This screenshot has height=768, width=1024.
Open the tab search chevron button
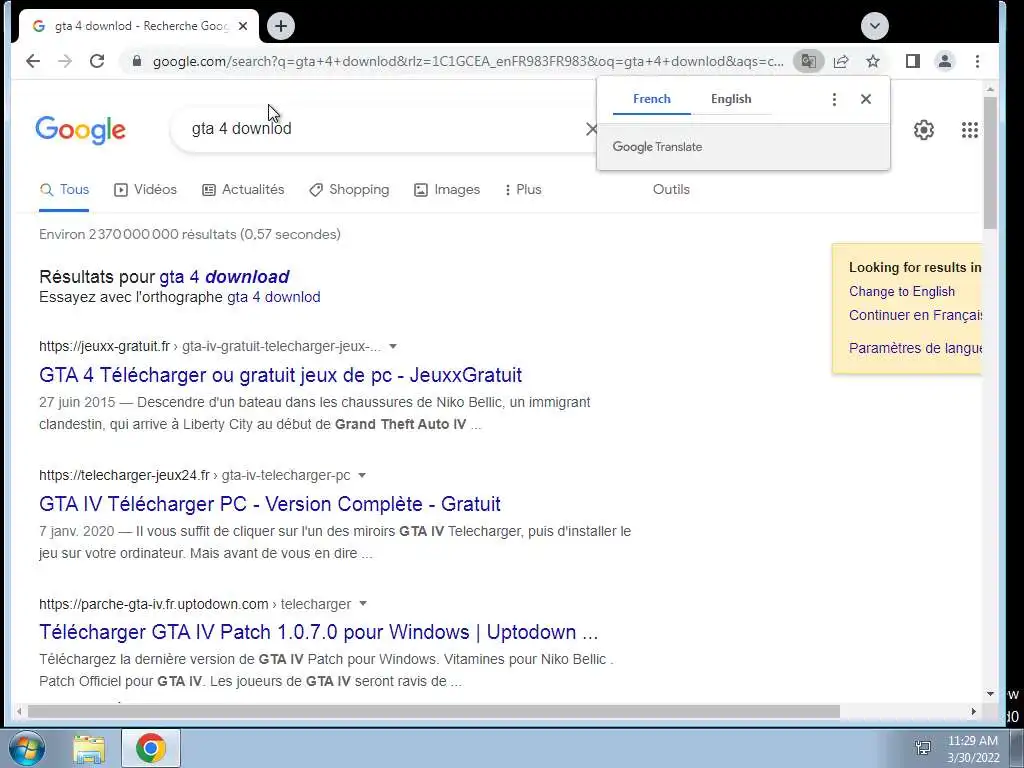(875, 26)
